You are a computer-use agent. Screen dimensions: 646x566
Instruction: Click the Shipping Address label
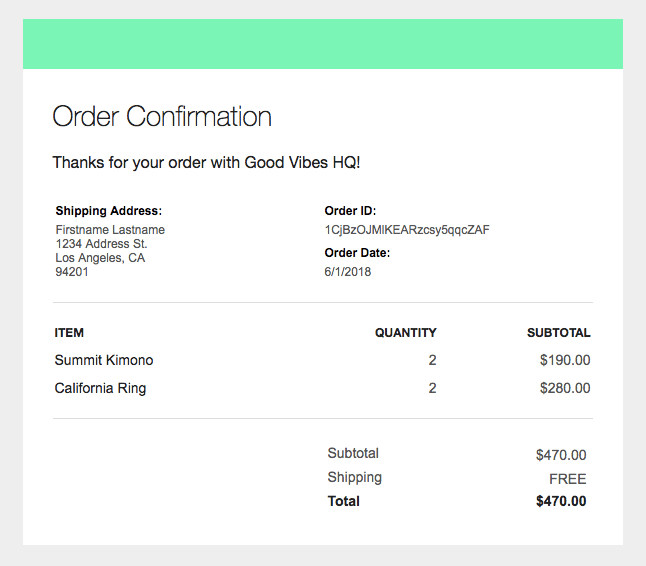click(x=109, y=211)
